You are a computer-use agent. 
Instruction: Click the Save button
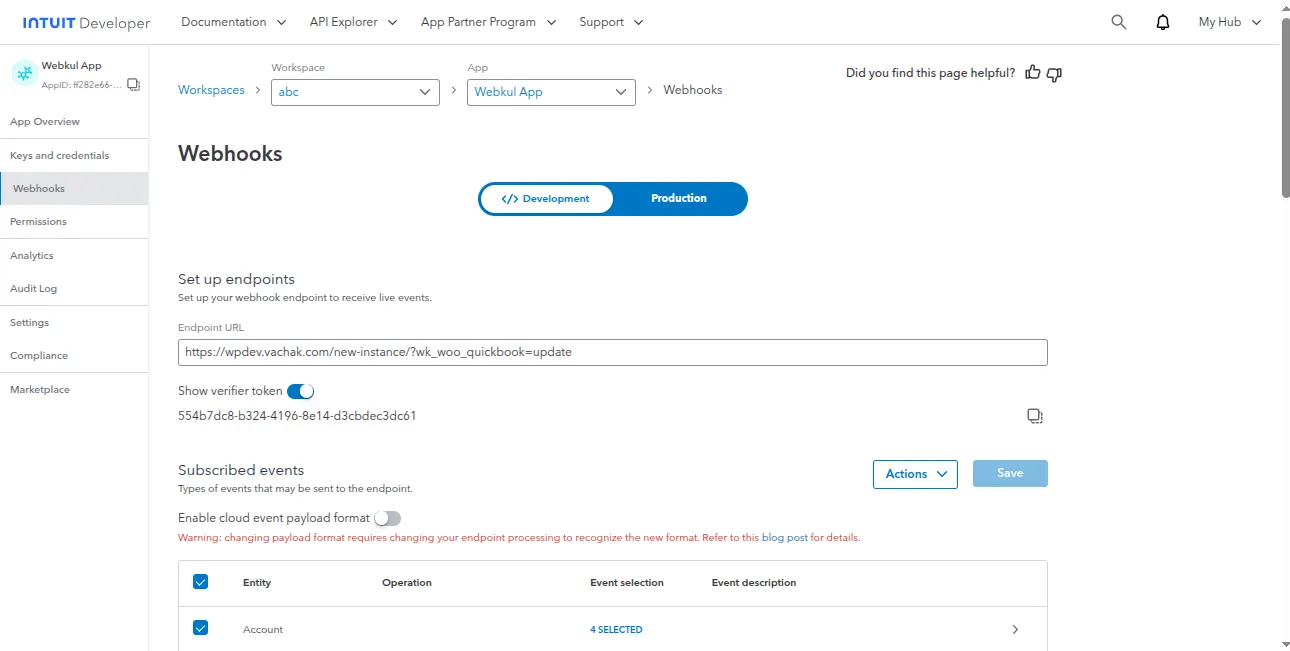[1010, 474]
